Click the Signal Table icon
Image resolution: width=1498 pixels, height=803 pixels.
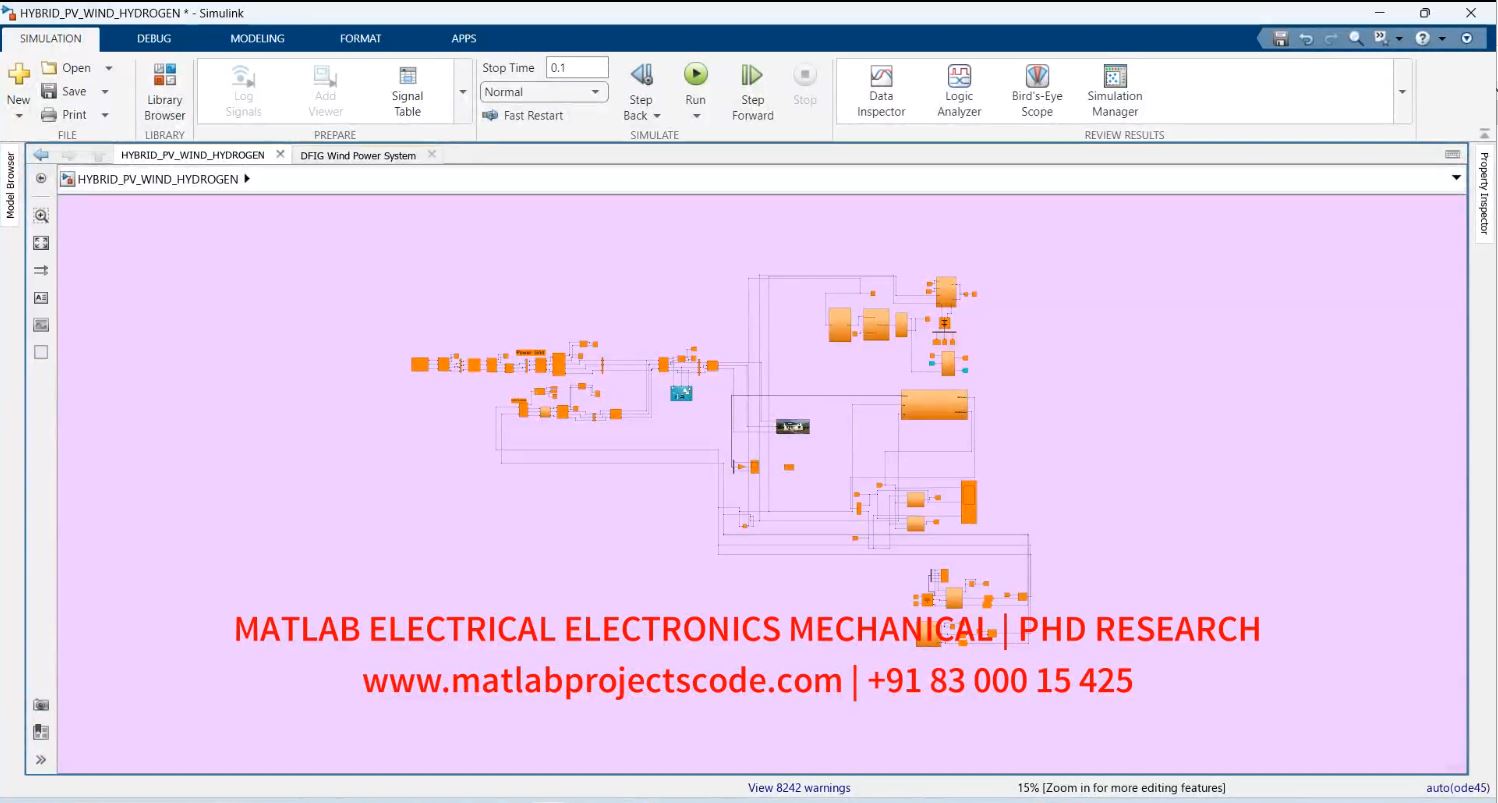click(406, 88)
